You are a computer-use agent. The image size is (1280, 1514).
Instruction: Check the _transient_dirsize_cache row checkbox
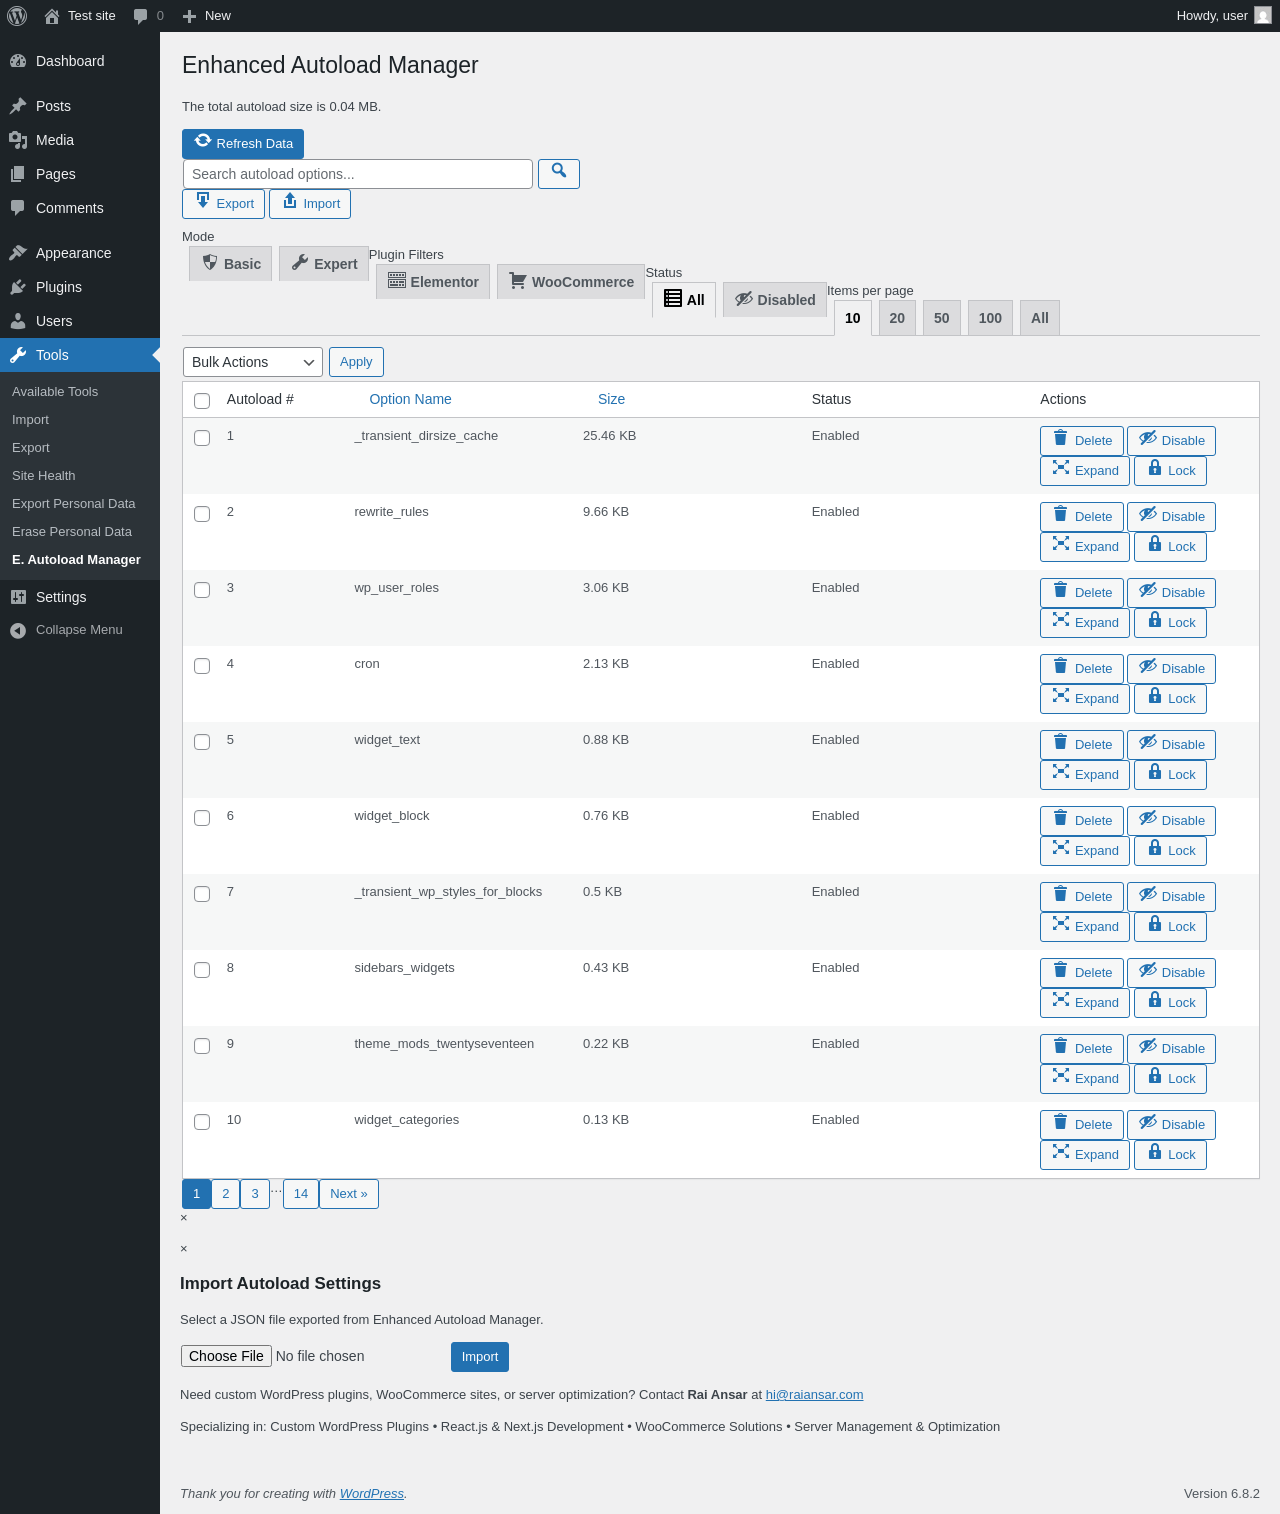(x=202, y=438)
